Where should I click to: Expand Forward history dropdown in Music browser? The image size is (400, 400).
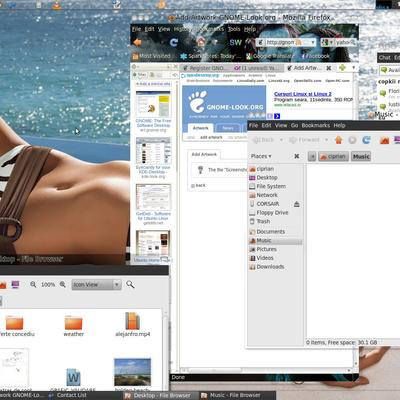tap(326, 140)
